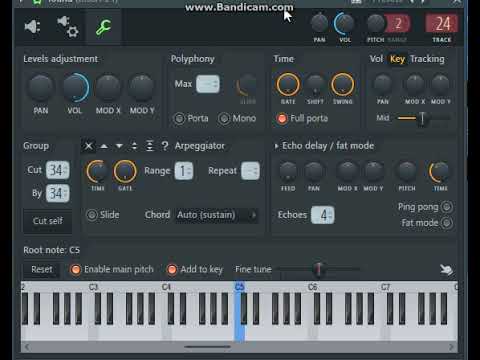Switch to the Vol tracking tab
The image size is (480, 360).
(376, 59)
